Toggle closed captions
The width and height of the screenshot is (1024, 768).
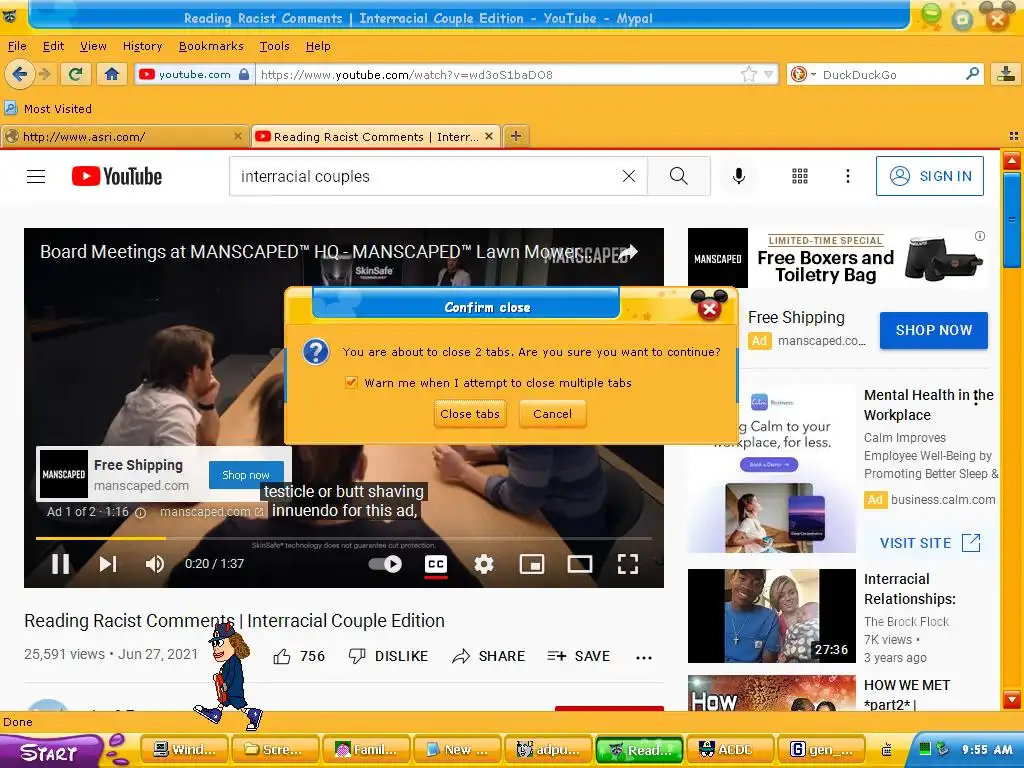(x=436, y=564)
